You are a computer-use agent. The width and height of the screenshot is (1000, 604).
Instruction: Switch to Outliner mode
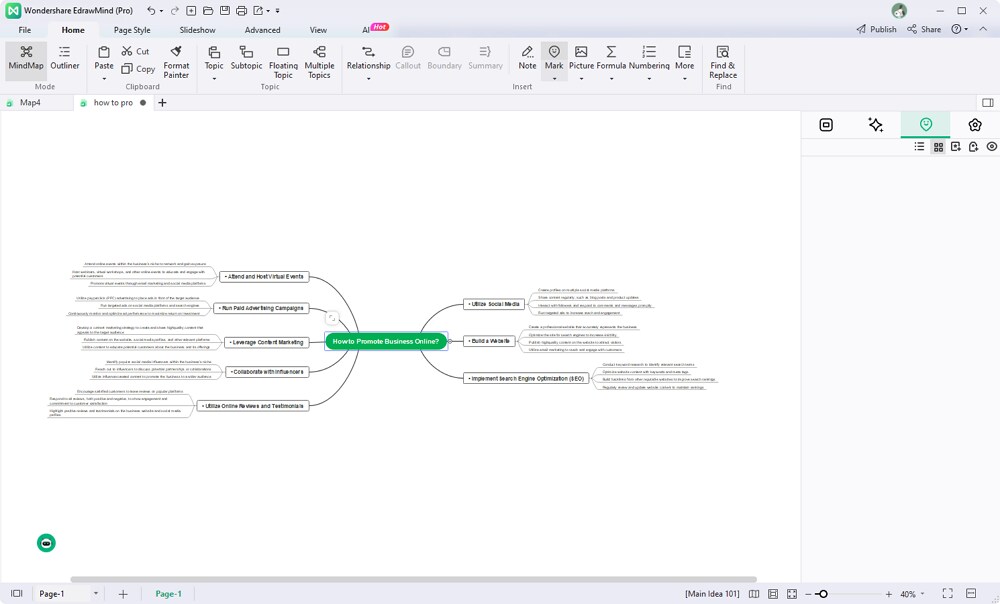65,57
